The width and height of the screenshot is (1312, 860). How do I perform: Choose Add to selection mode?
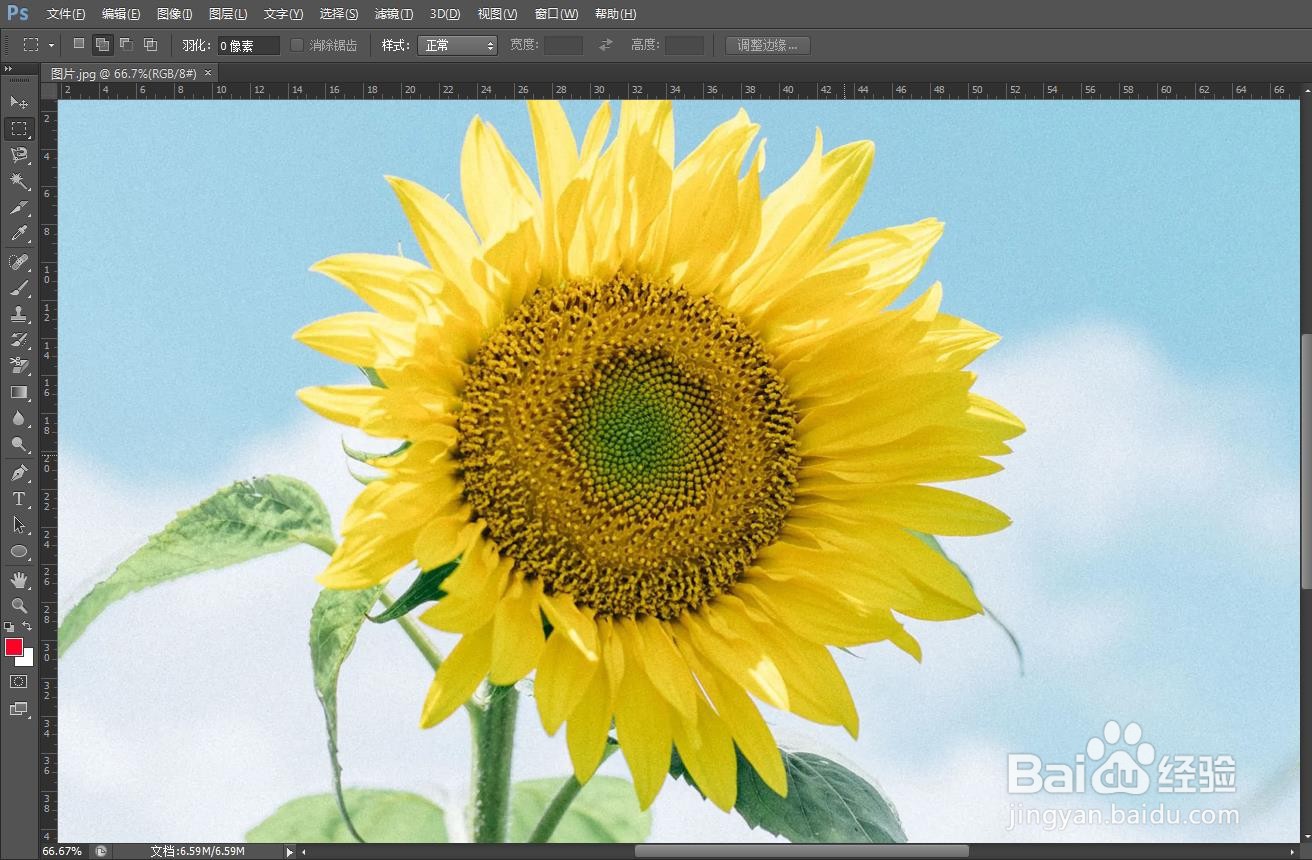(x=102, y=44)
